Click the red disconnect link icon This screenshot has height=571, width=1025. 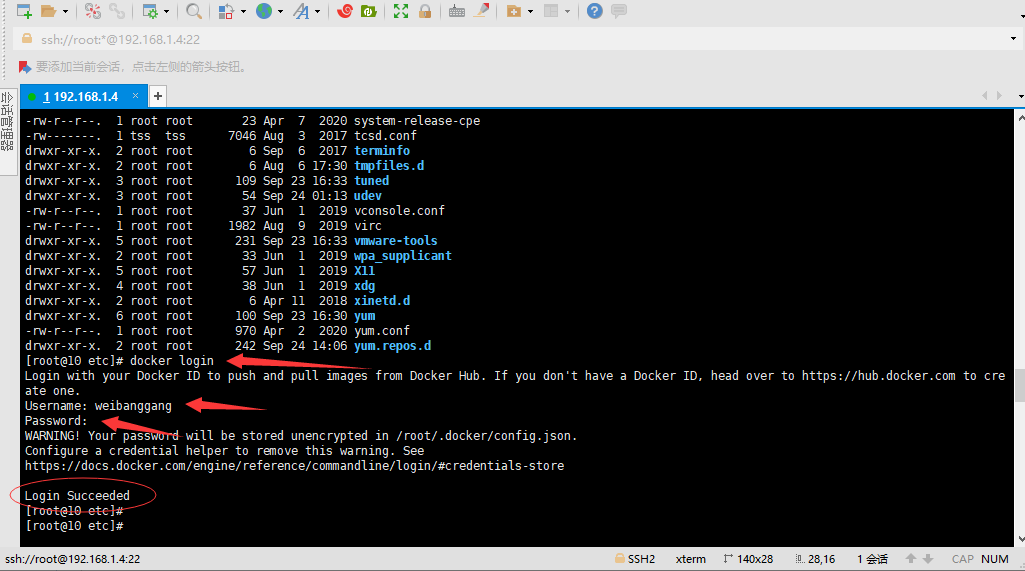93,11
